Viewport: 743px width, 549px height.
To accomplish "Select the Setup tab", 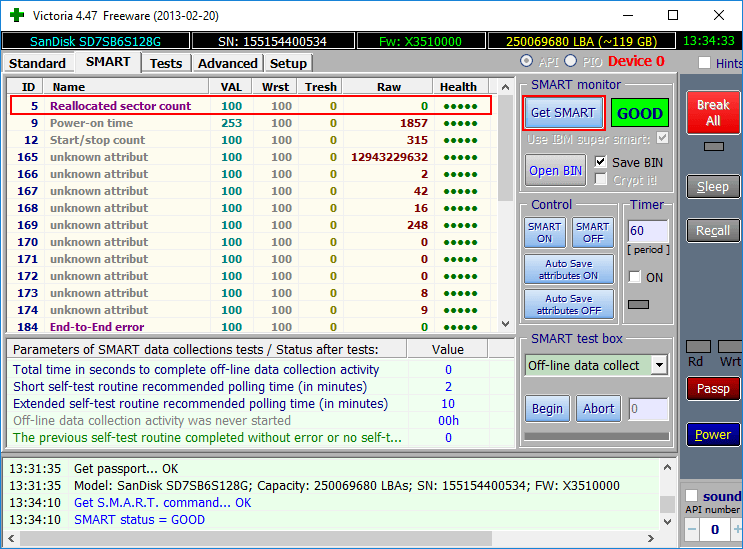I will (288, 63).
